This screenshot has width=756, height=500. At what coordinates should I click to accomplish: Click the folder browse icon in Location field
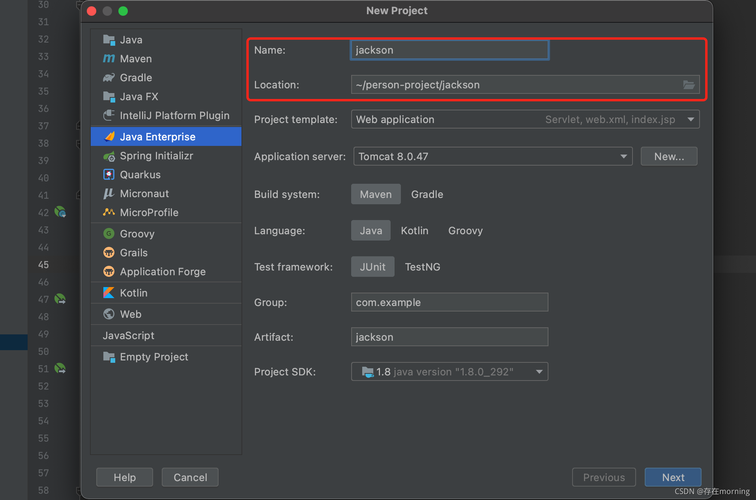click(689, 85)
